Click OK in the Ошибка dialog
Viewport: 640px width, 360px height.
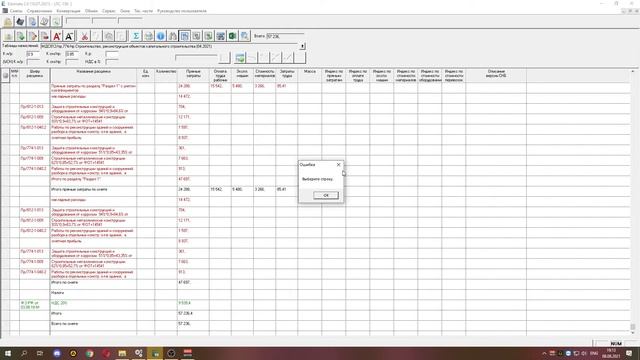point(326,195)
